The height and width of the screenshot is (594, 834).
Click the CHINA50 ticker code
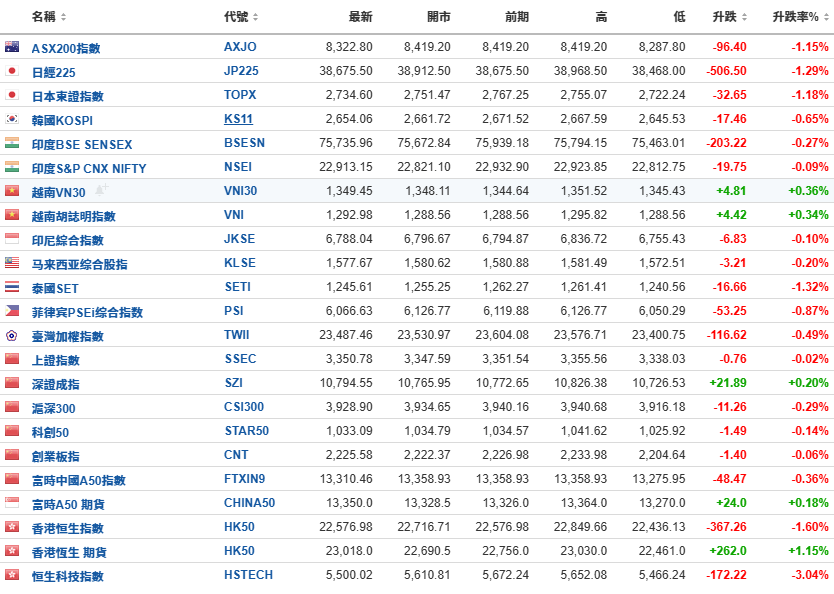(x=249, y=503)
